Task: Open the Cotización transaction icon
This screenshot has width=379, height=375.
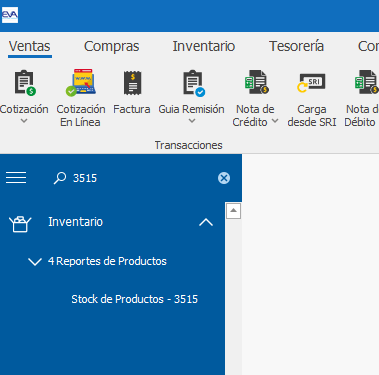Action: click(25, 82)
